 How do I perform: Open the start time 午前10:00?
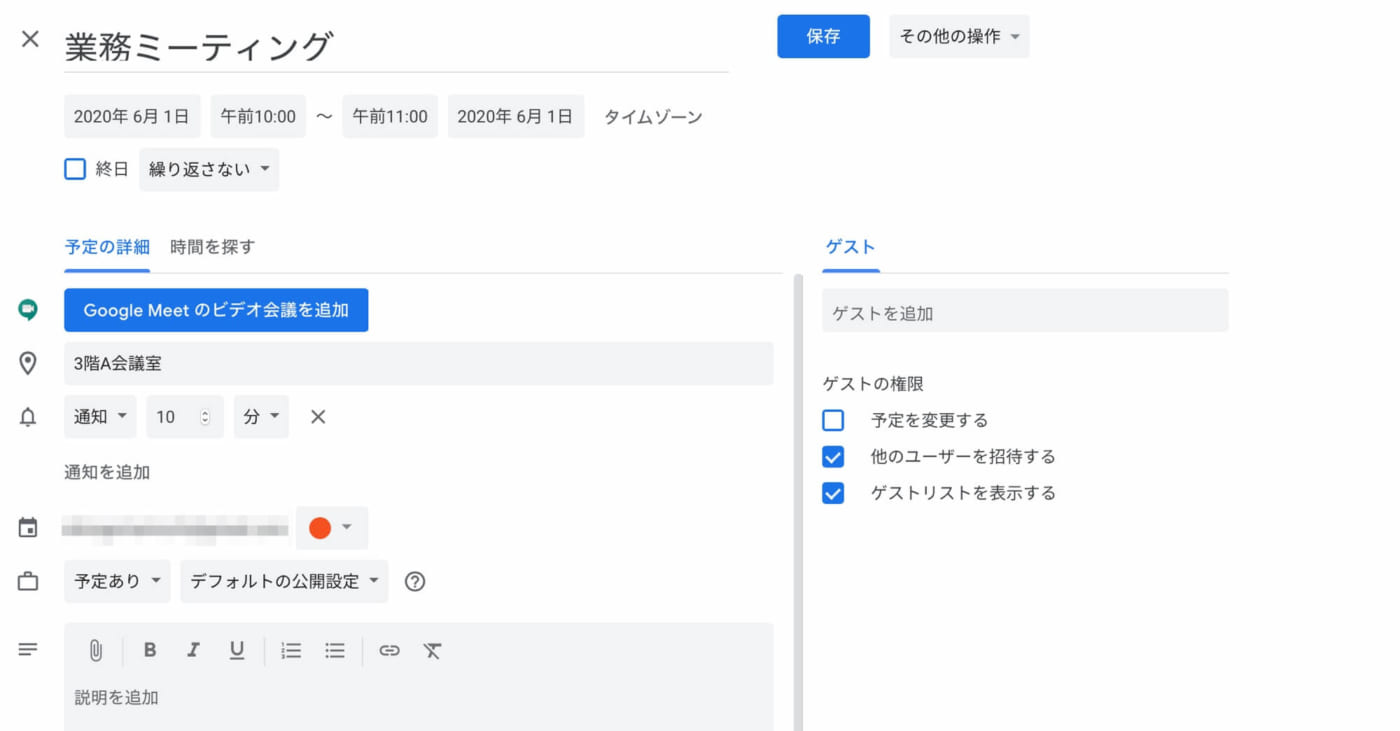click(x=258, y=116)
